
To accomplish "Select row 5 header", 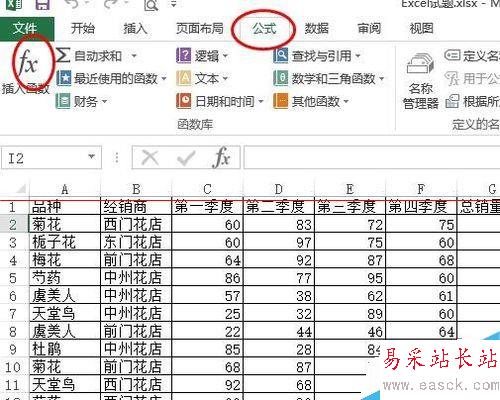I will [x=13, y=278].
